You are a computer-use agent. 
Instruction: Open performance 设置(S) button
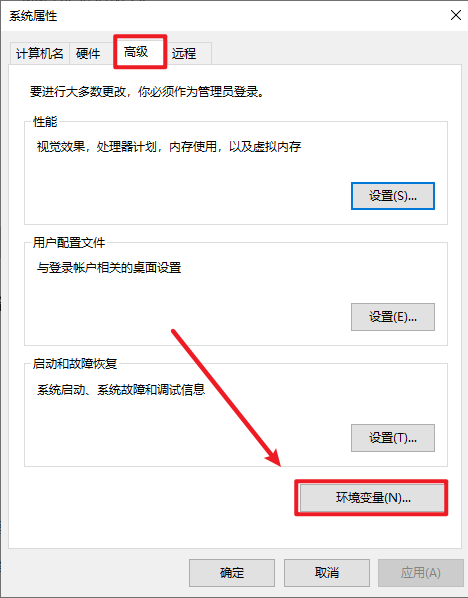coord(392,196)
